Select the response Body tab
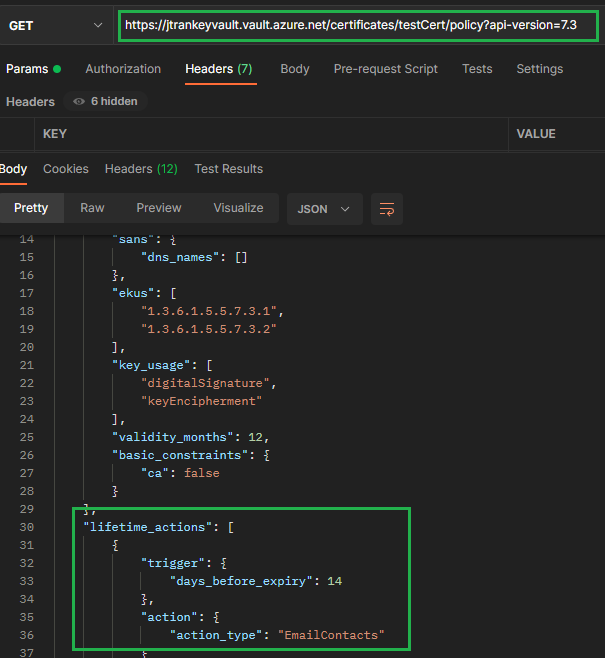This screenshot has width=605, height=658. point(13,169)
